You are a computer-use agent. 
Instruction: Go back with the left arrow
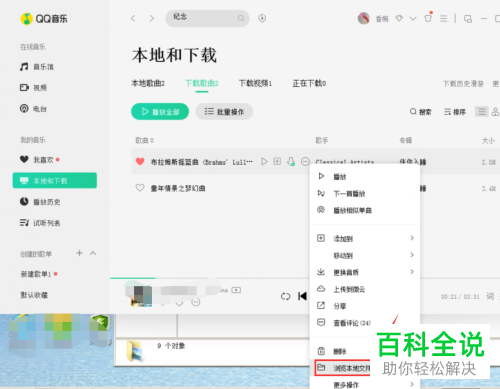133,18
